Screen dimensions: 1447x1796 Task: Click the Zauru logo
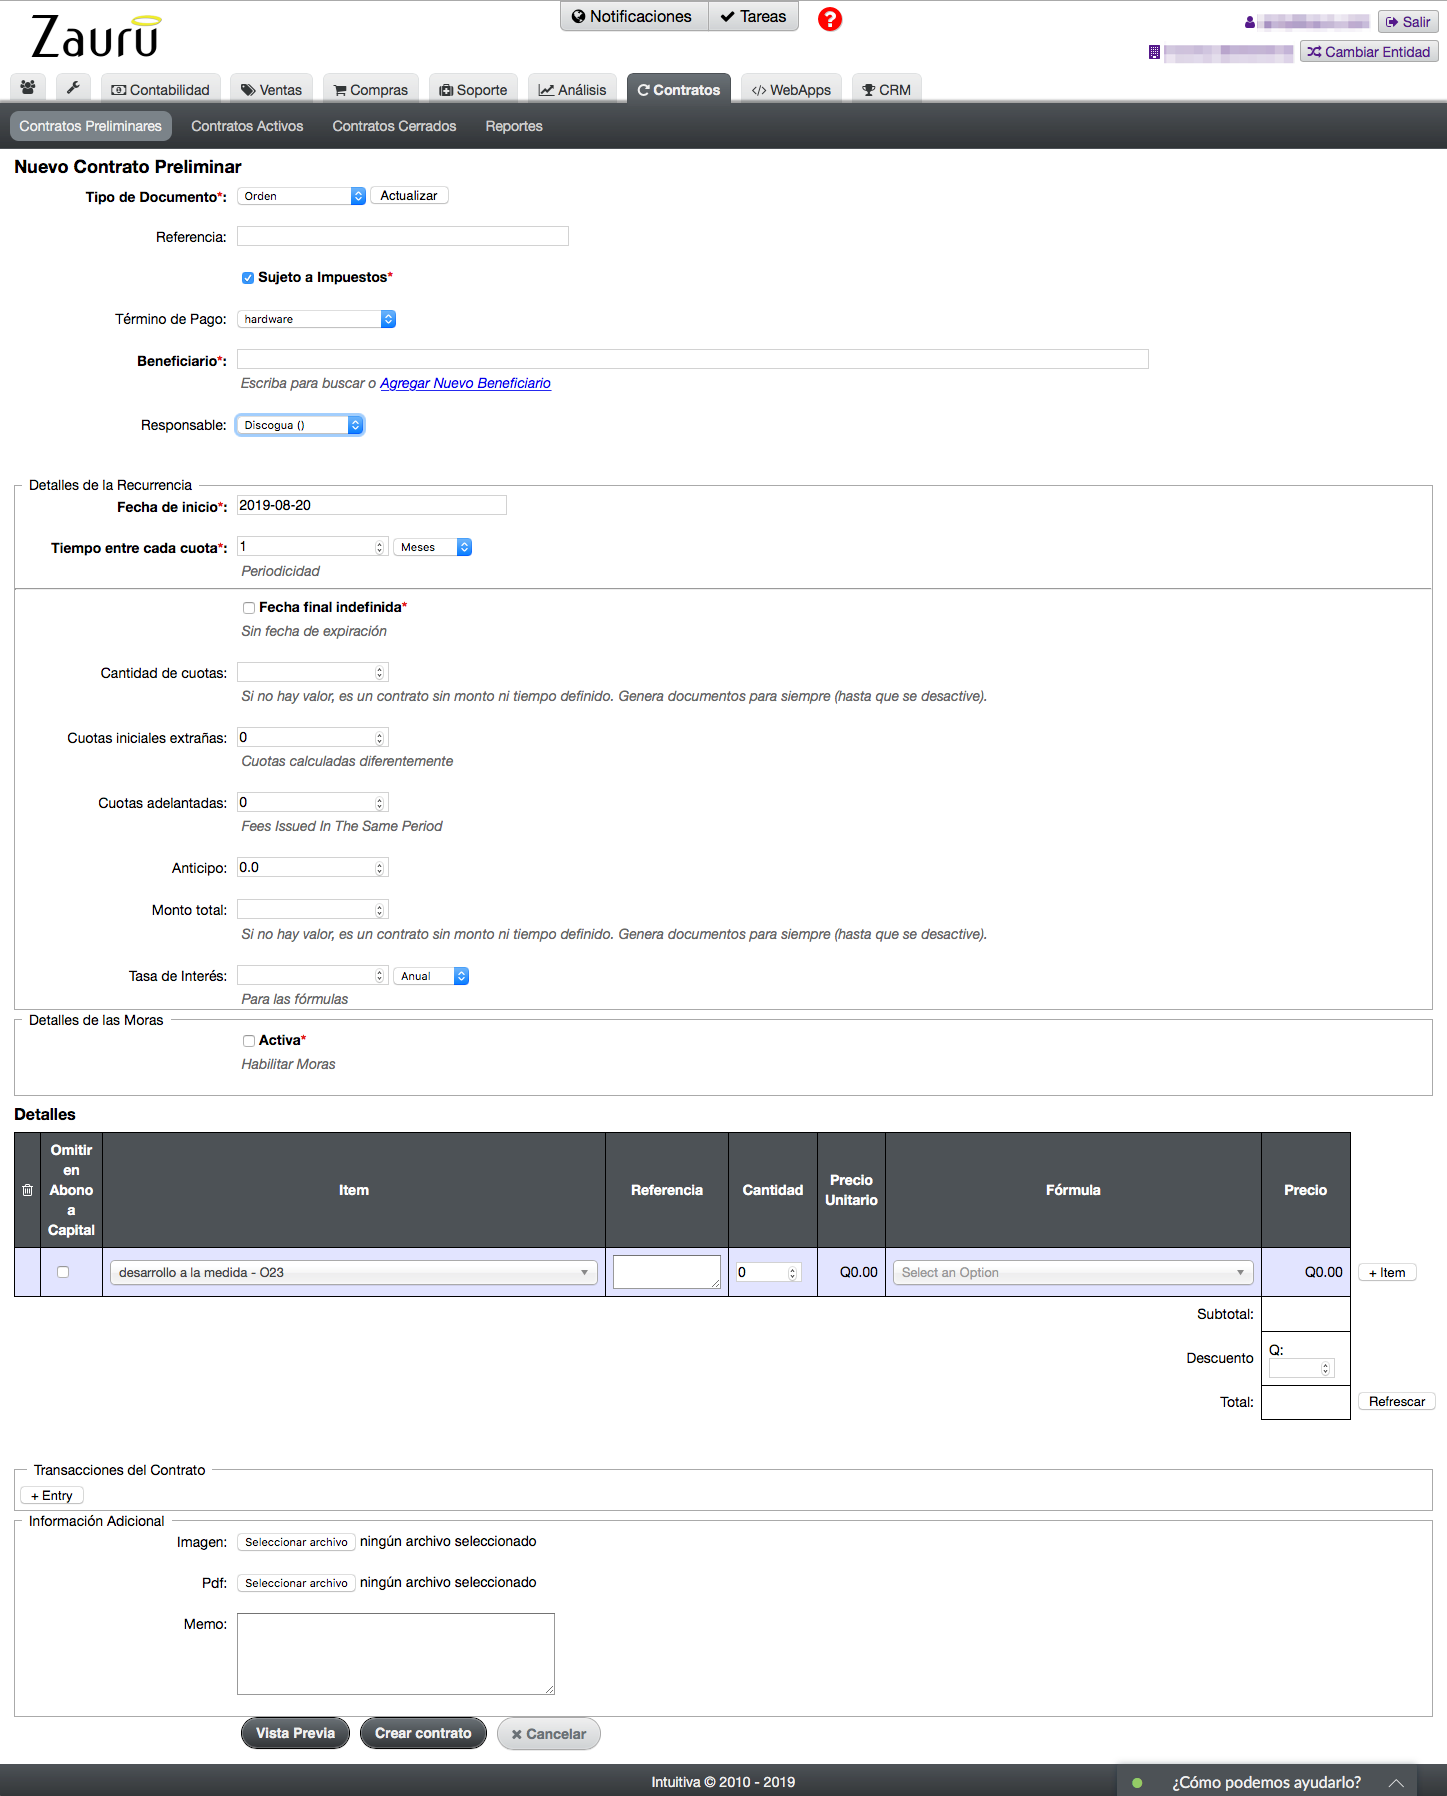(96, 38)
